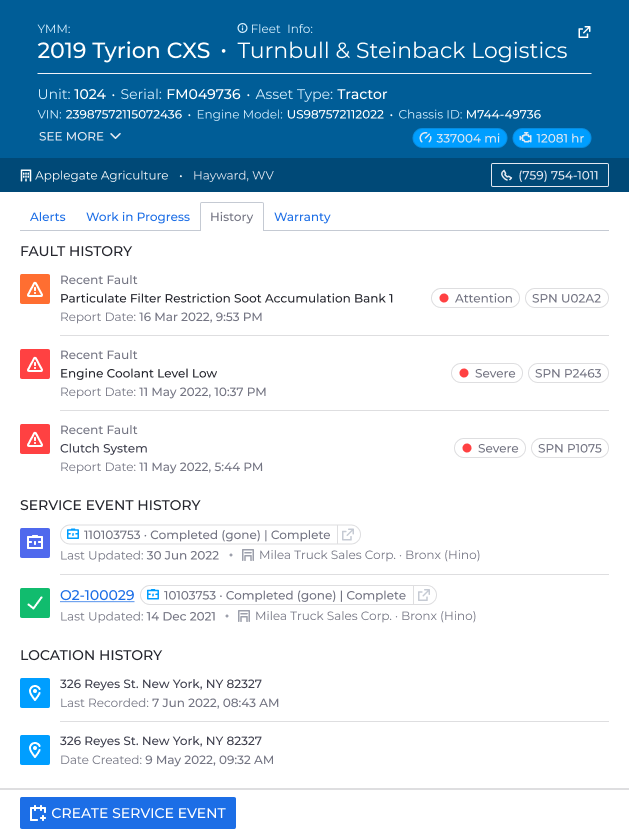Go to the Warranty tab

[302, 217]
